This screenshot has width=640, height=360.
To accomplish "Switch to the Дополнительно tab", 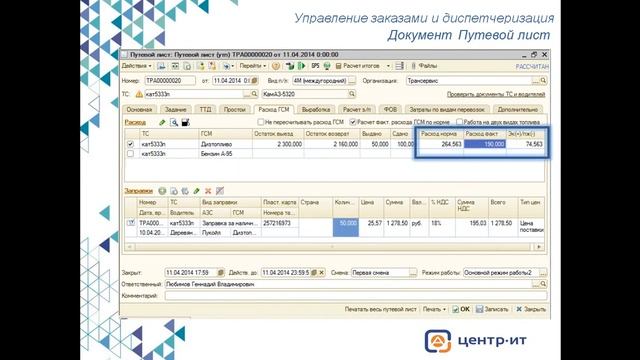I will 518,109.
